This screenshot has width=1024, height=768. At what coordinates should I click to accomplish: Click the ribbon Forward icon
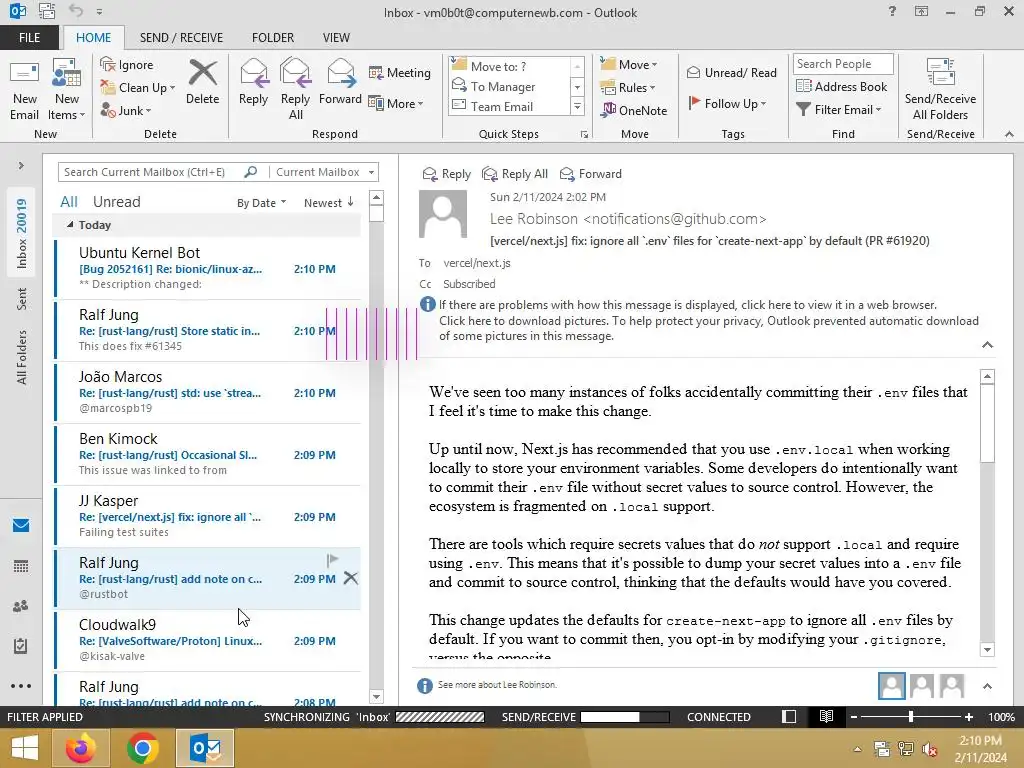coord(340,82)
